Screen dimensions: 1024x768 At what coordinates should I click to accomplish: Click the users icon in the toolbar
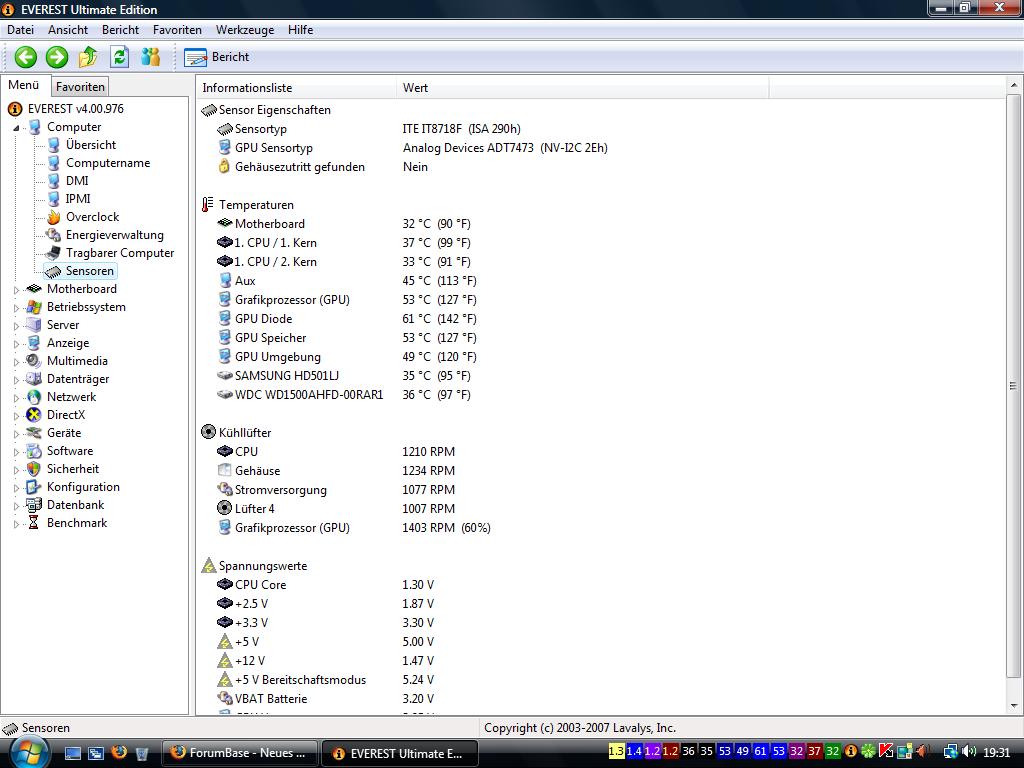(x=151, y=57)
